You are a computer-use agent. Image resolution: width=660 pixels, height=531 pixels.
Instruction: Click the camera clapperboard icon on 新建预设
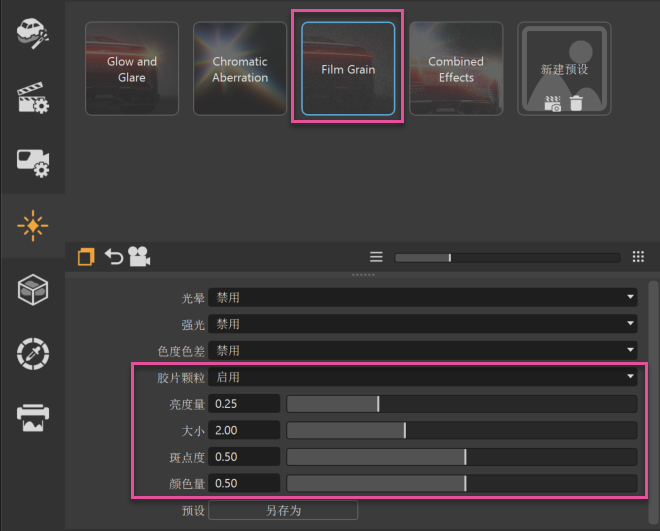click(x=553, y=104)
